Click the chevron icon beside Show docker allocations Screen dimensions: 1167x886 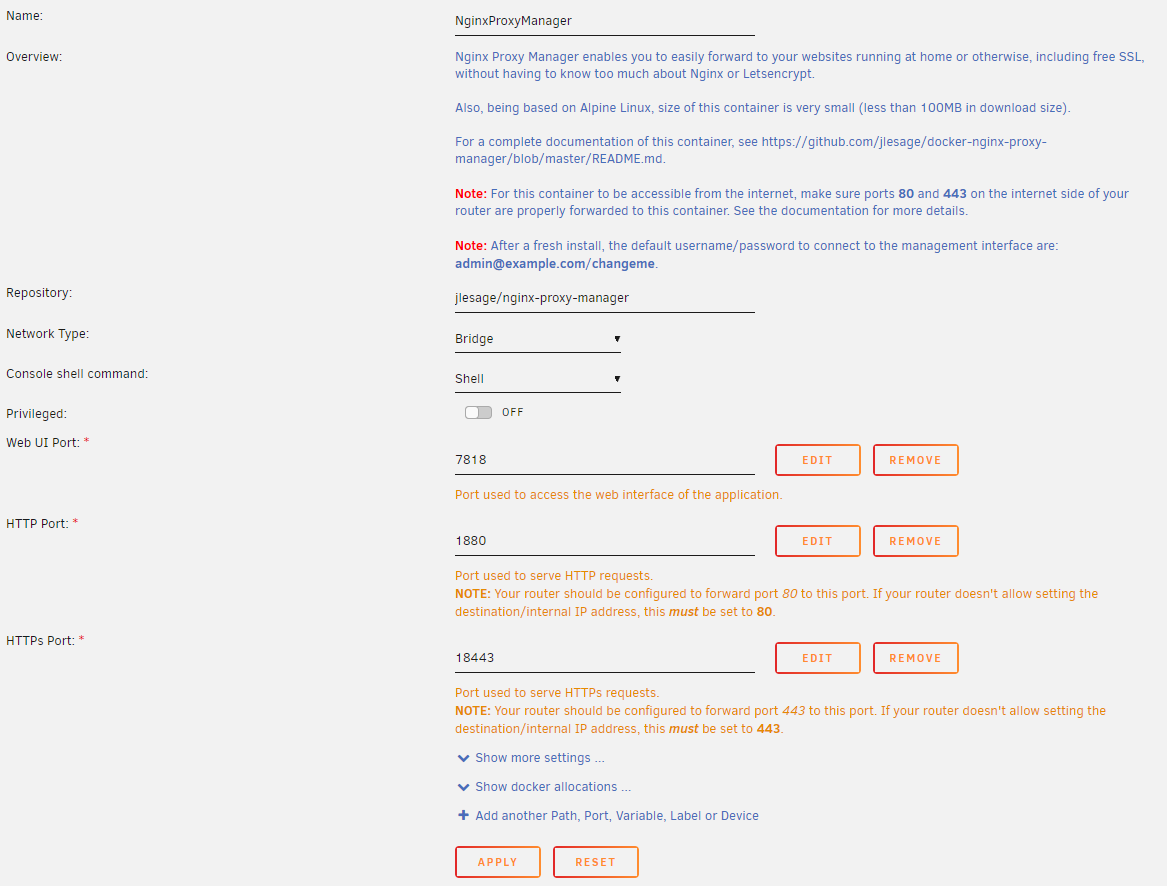pyautogui.click(x=463, y=787)
